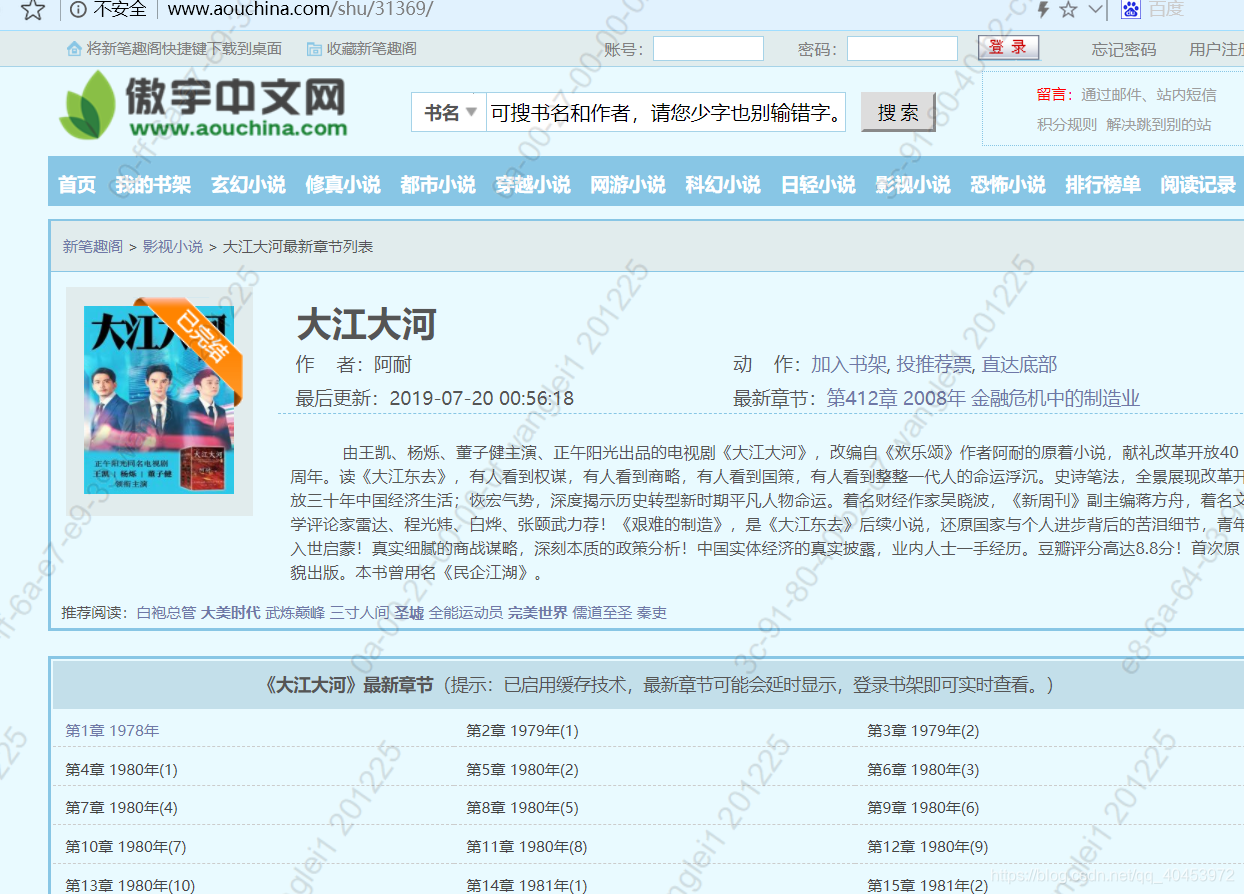Click the folder icon beside 收藏新笔趣阁

click(x=314, y=48)
